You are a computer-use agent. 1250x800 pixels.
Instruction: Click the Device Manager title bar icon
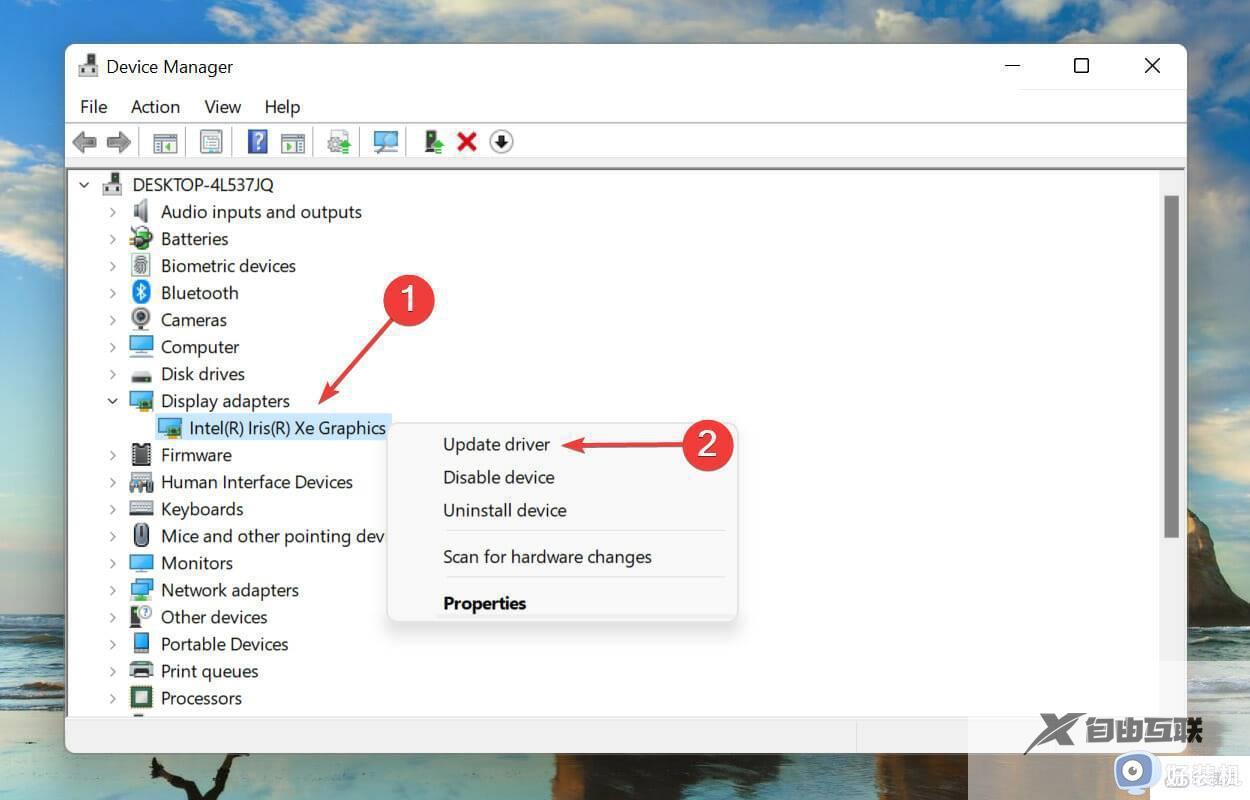tap(89, 67)
